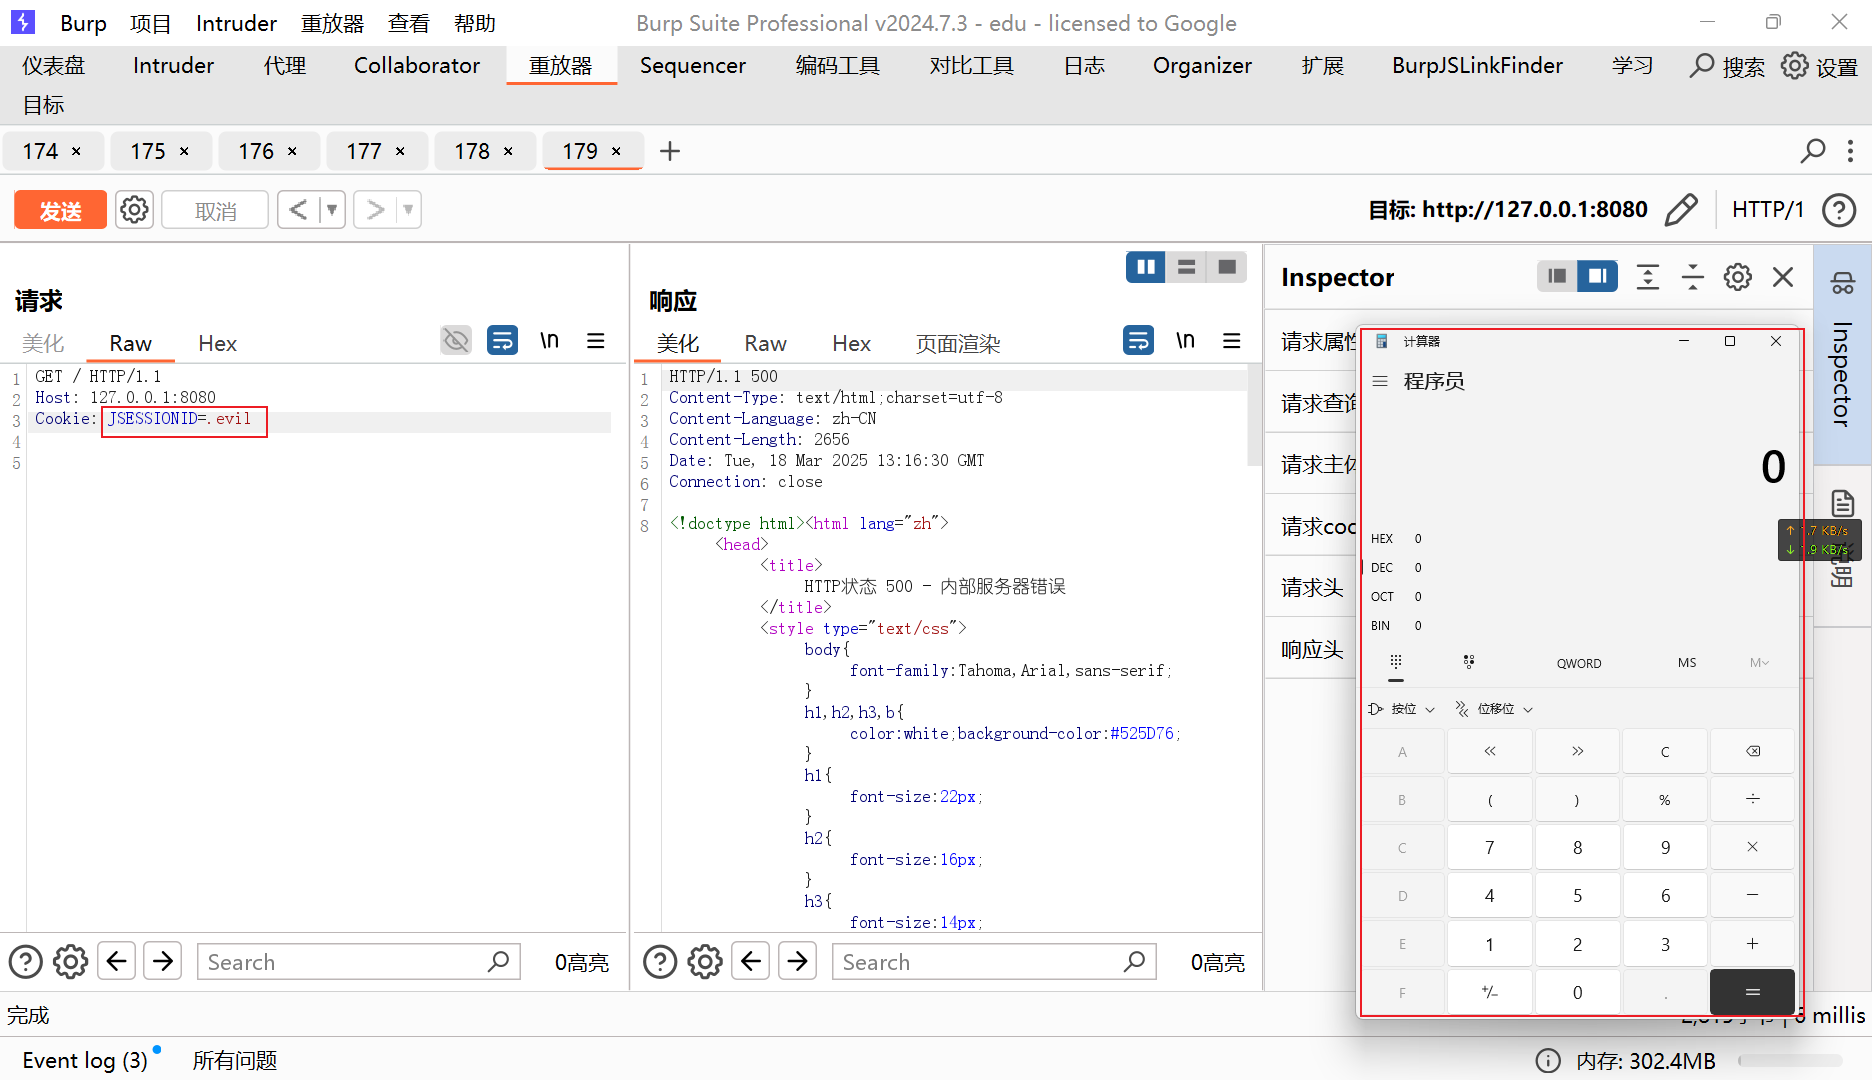Open 设置 settings gear
The width and height of the screenshot is (1872, 1080).
tap(1820, 66)
